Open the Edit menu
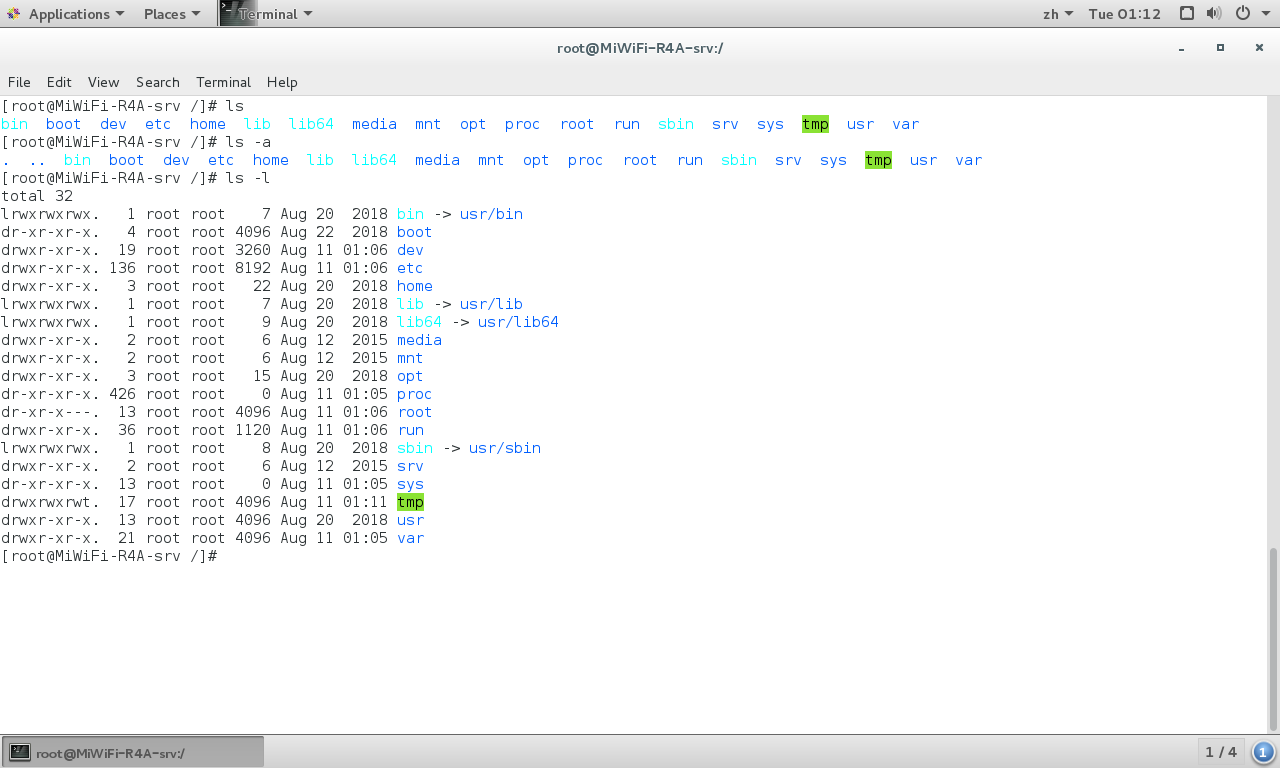The width and height of the screenshot is (1280, 768). 59,82
